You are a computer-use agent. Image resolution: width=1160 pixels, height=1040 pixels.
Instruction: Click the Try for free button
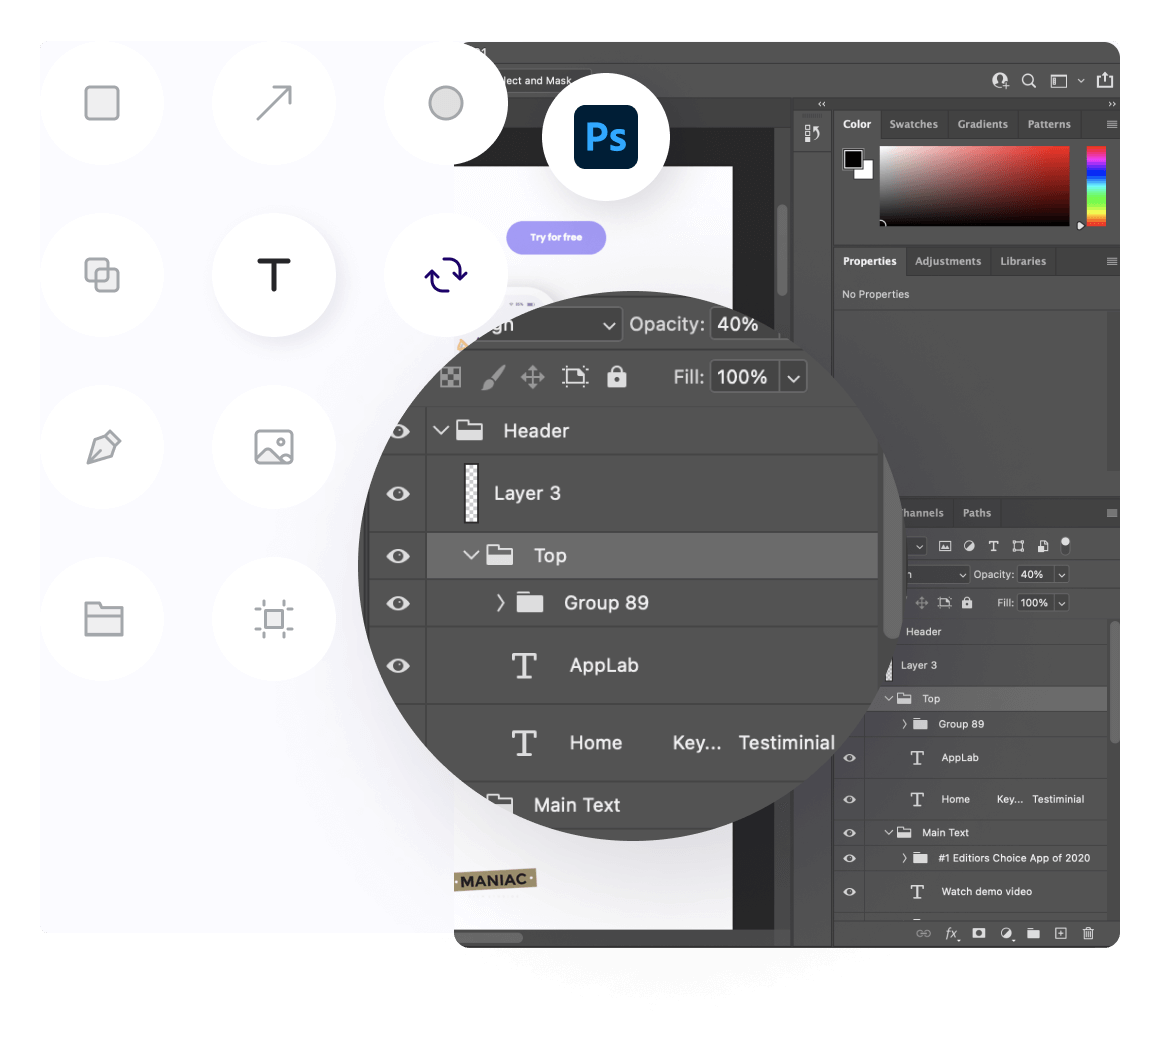pos(556,238)
